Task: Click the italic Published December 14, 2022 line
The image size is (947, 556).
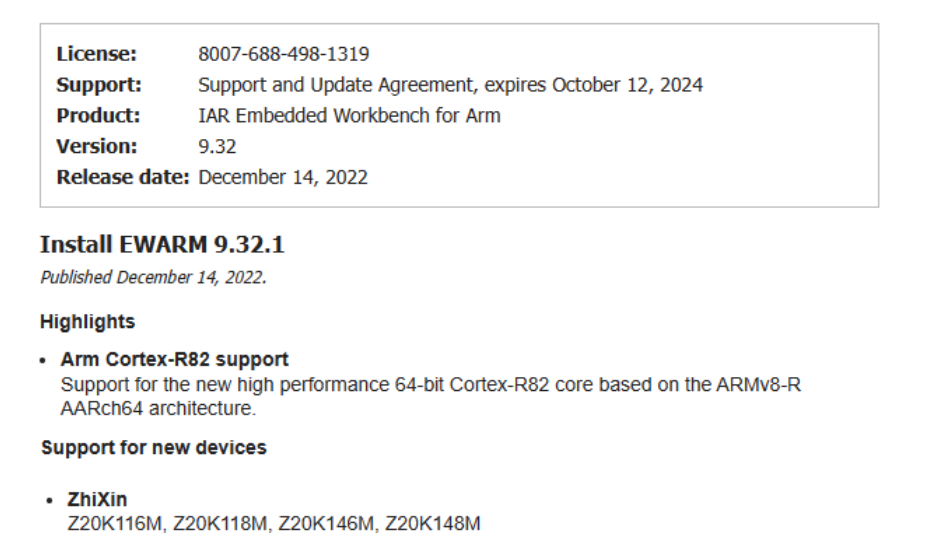Action: 153,277
